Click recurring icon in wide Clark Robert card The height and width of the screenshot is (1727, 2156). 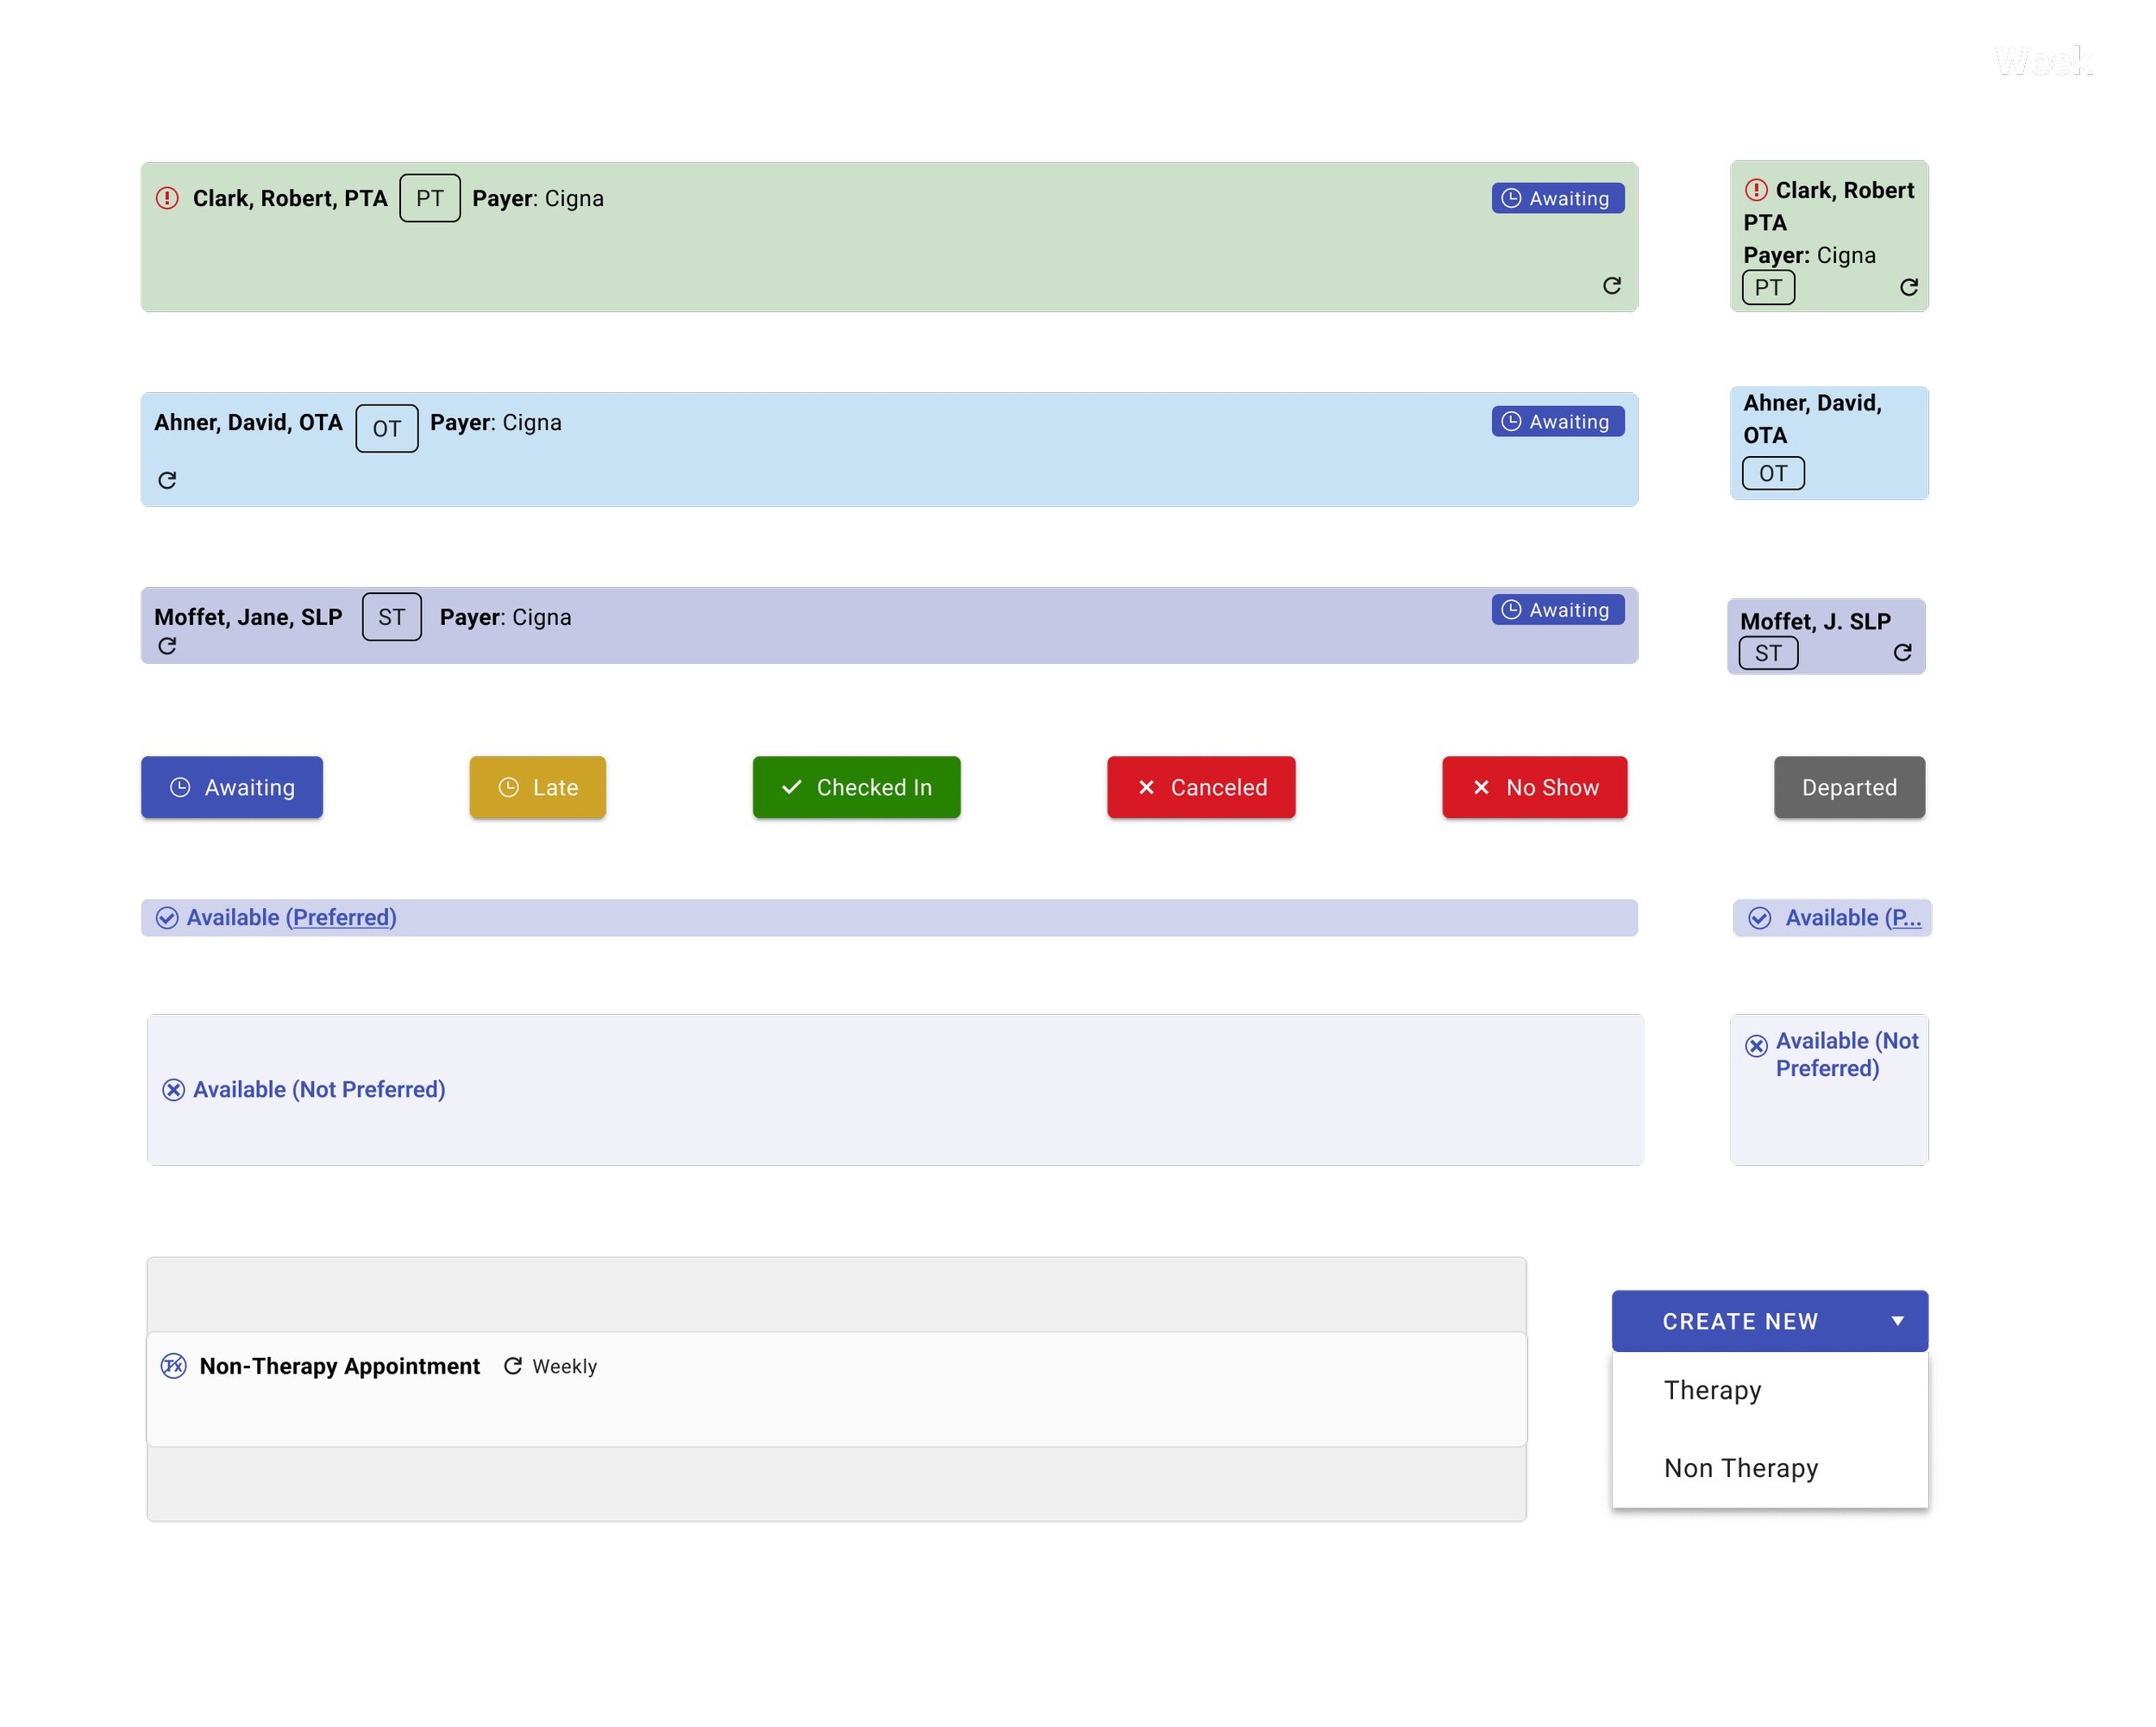(1611, 286)
